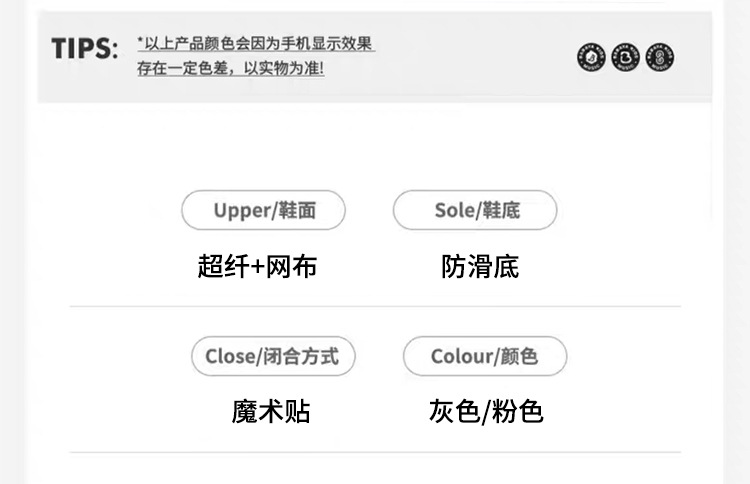This screenshot has height=484, width=750.
Task: Click the rightmost Babaya Kids round badge
Action: click(659, 58)
